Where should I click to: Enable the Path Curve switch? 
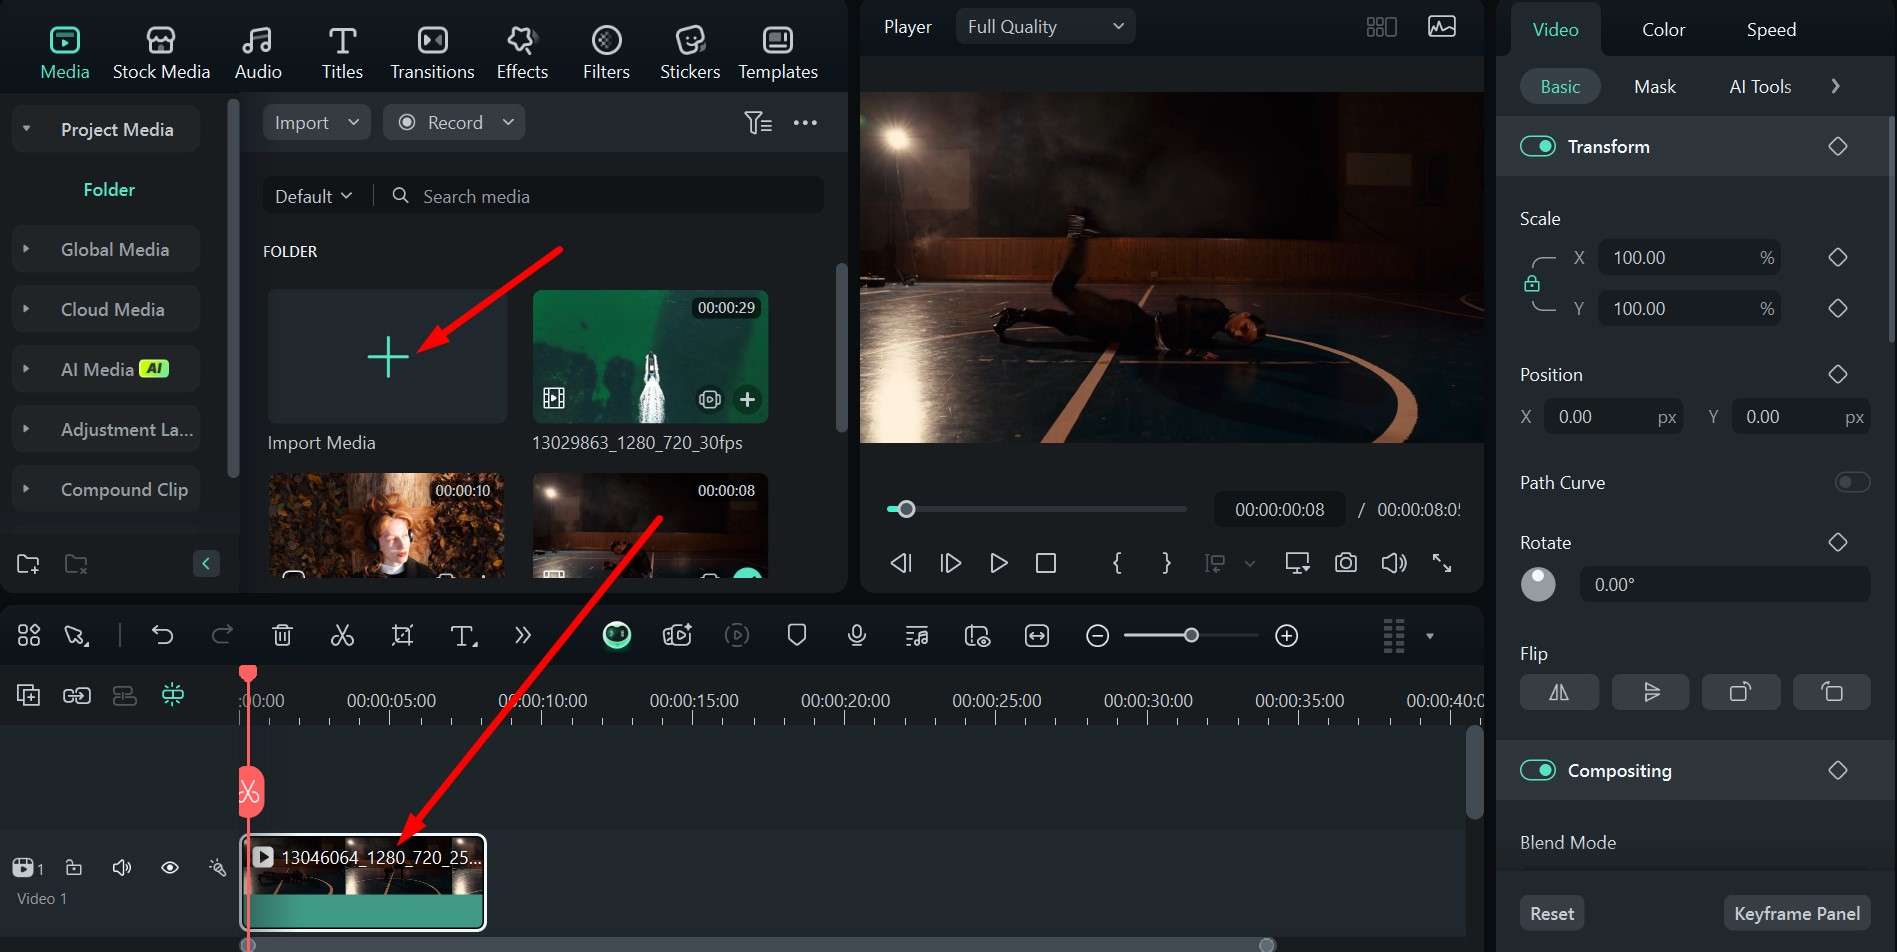point(1851,483)
